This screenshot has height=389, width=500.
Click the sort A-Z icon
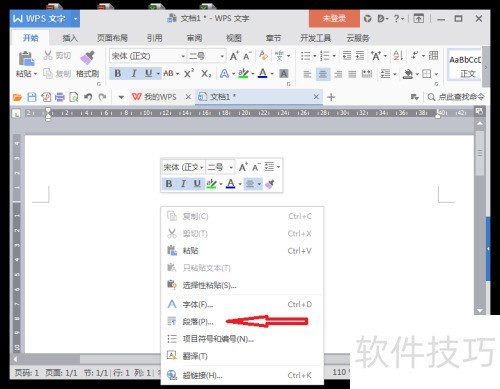tap(398, 56)
